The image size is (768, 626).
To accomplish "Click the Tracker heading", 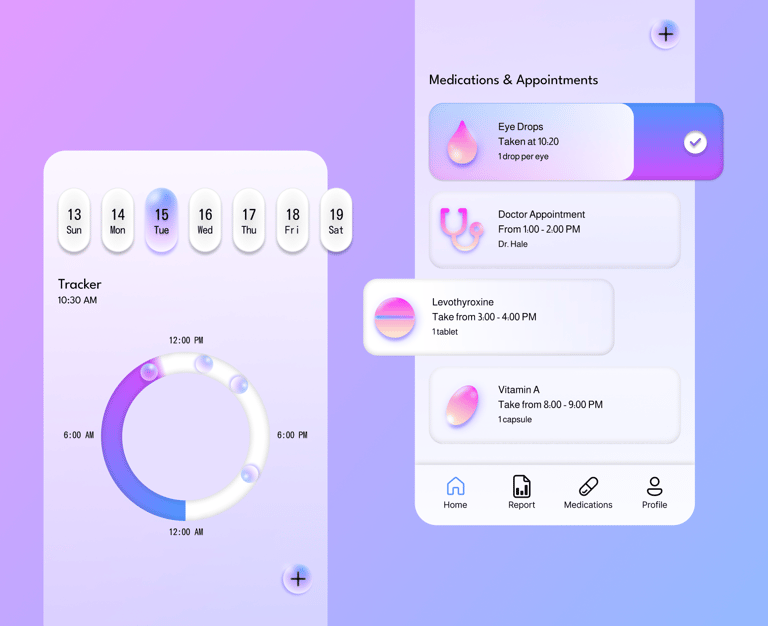I will (x=79, y=284).
